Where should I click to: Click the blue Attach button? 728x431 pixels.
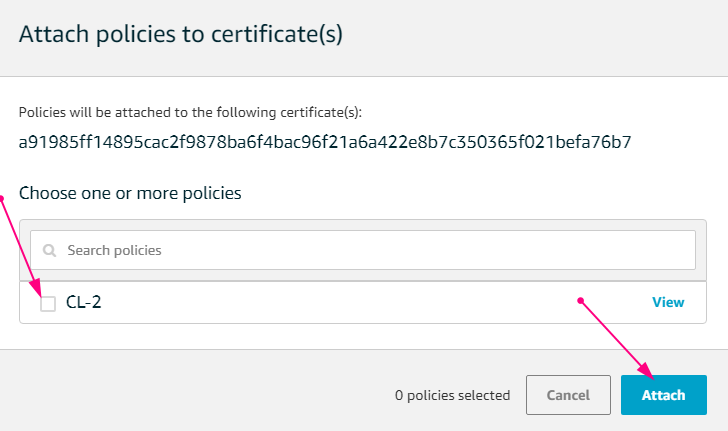663,395
